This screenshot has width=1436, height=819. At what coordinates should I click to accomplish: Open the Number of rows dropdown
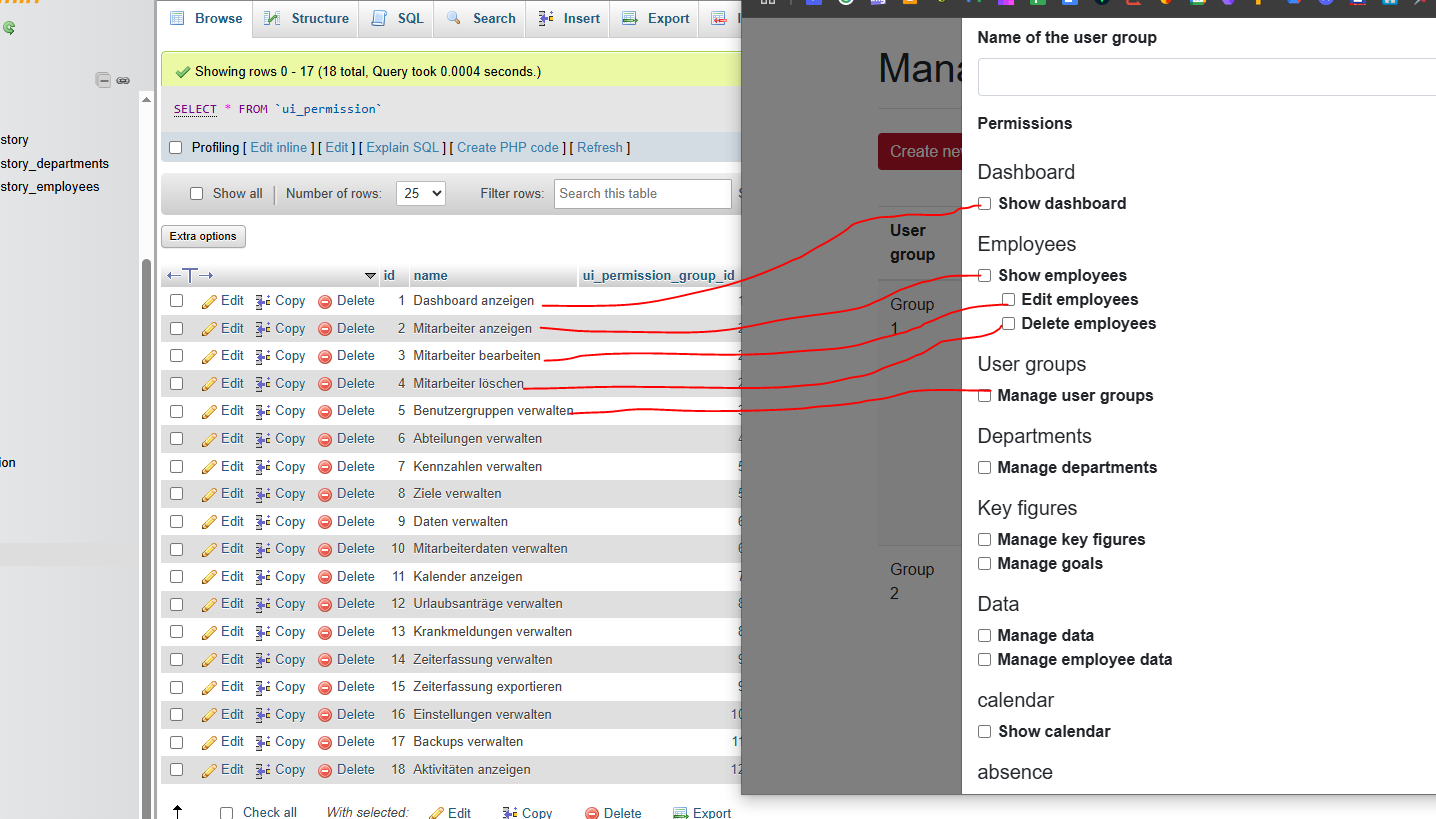click(x=420, y=194)
